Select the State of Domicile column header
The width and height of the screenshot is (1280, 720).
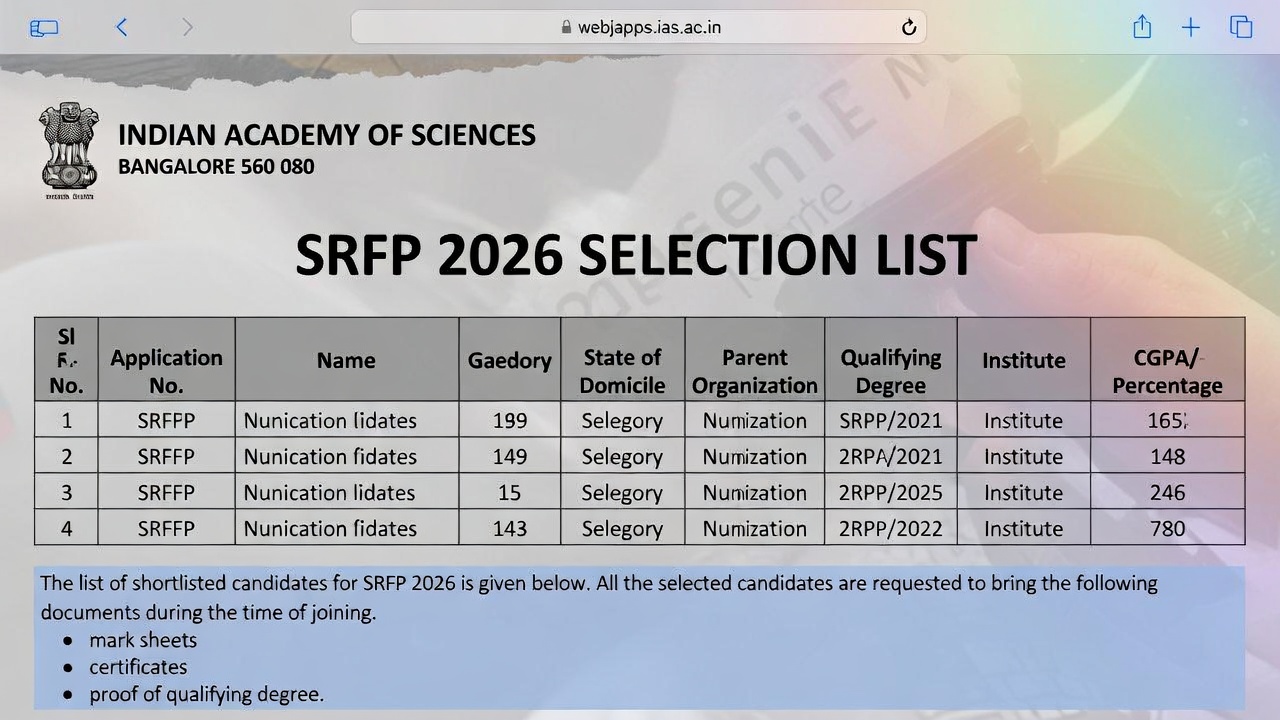(x=622, y=371)
